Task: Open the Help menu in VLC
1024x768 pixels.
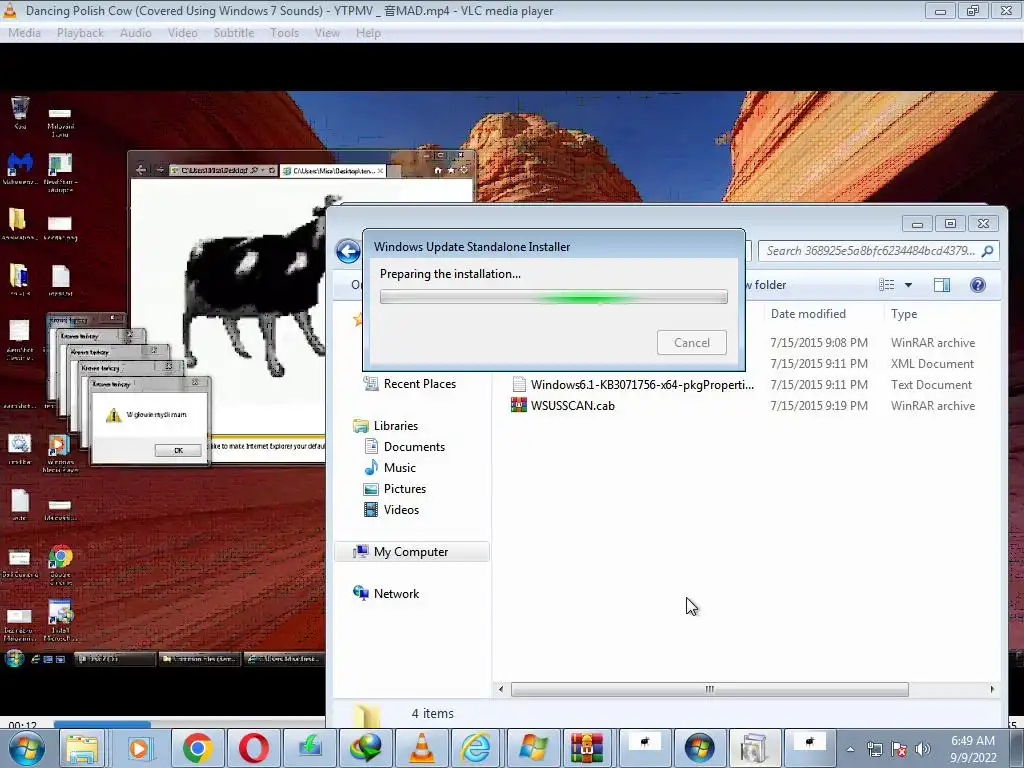Action: [368, 33]
